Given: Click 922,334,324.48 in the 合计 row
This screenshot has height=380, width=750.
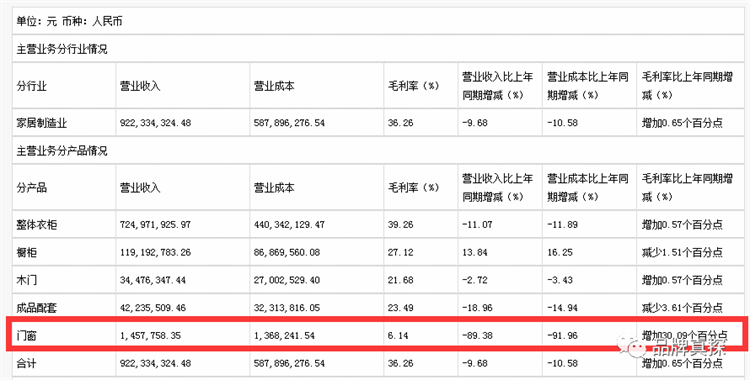Looking at the screenshot, I should [155, 364].
